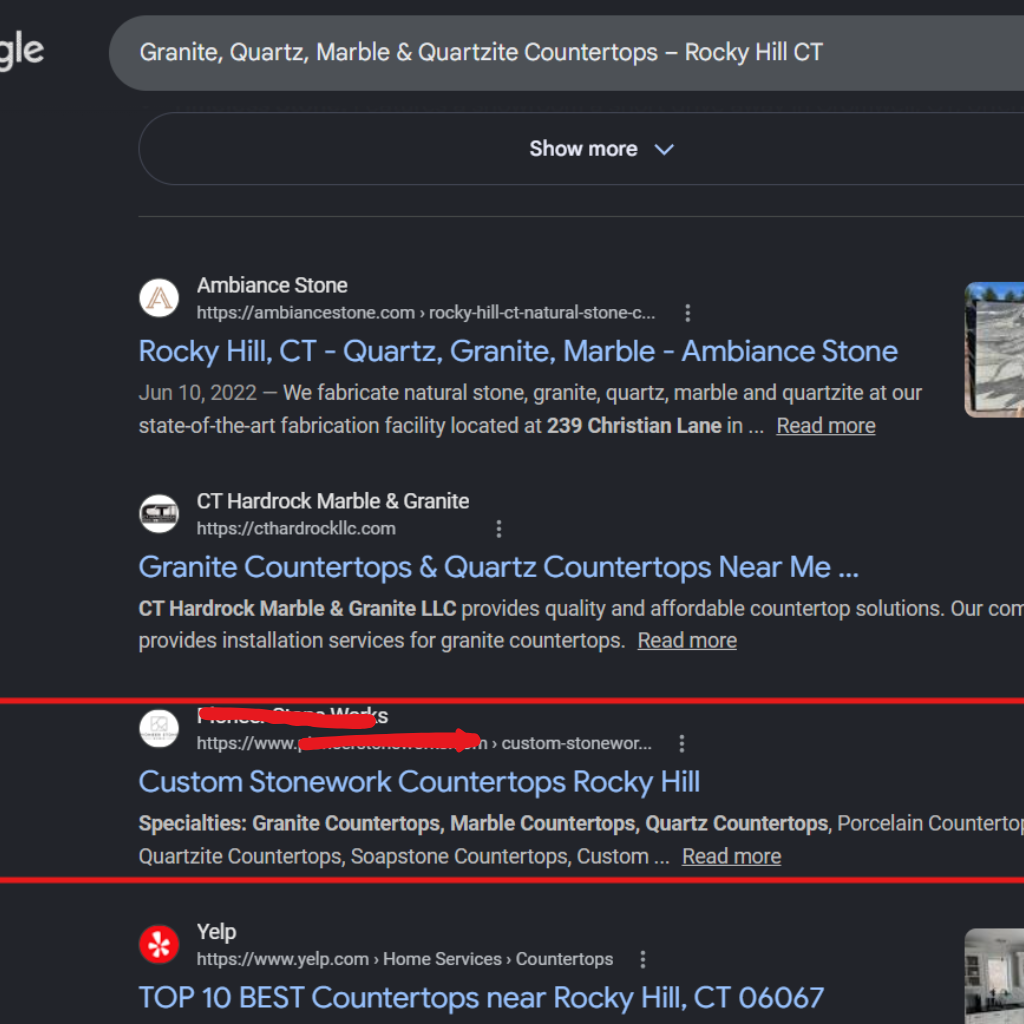Image resolution: width=1024 pixels, height=1024 pixels.
Task: Click the Google logo
Action: click(x=21, y=51)
